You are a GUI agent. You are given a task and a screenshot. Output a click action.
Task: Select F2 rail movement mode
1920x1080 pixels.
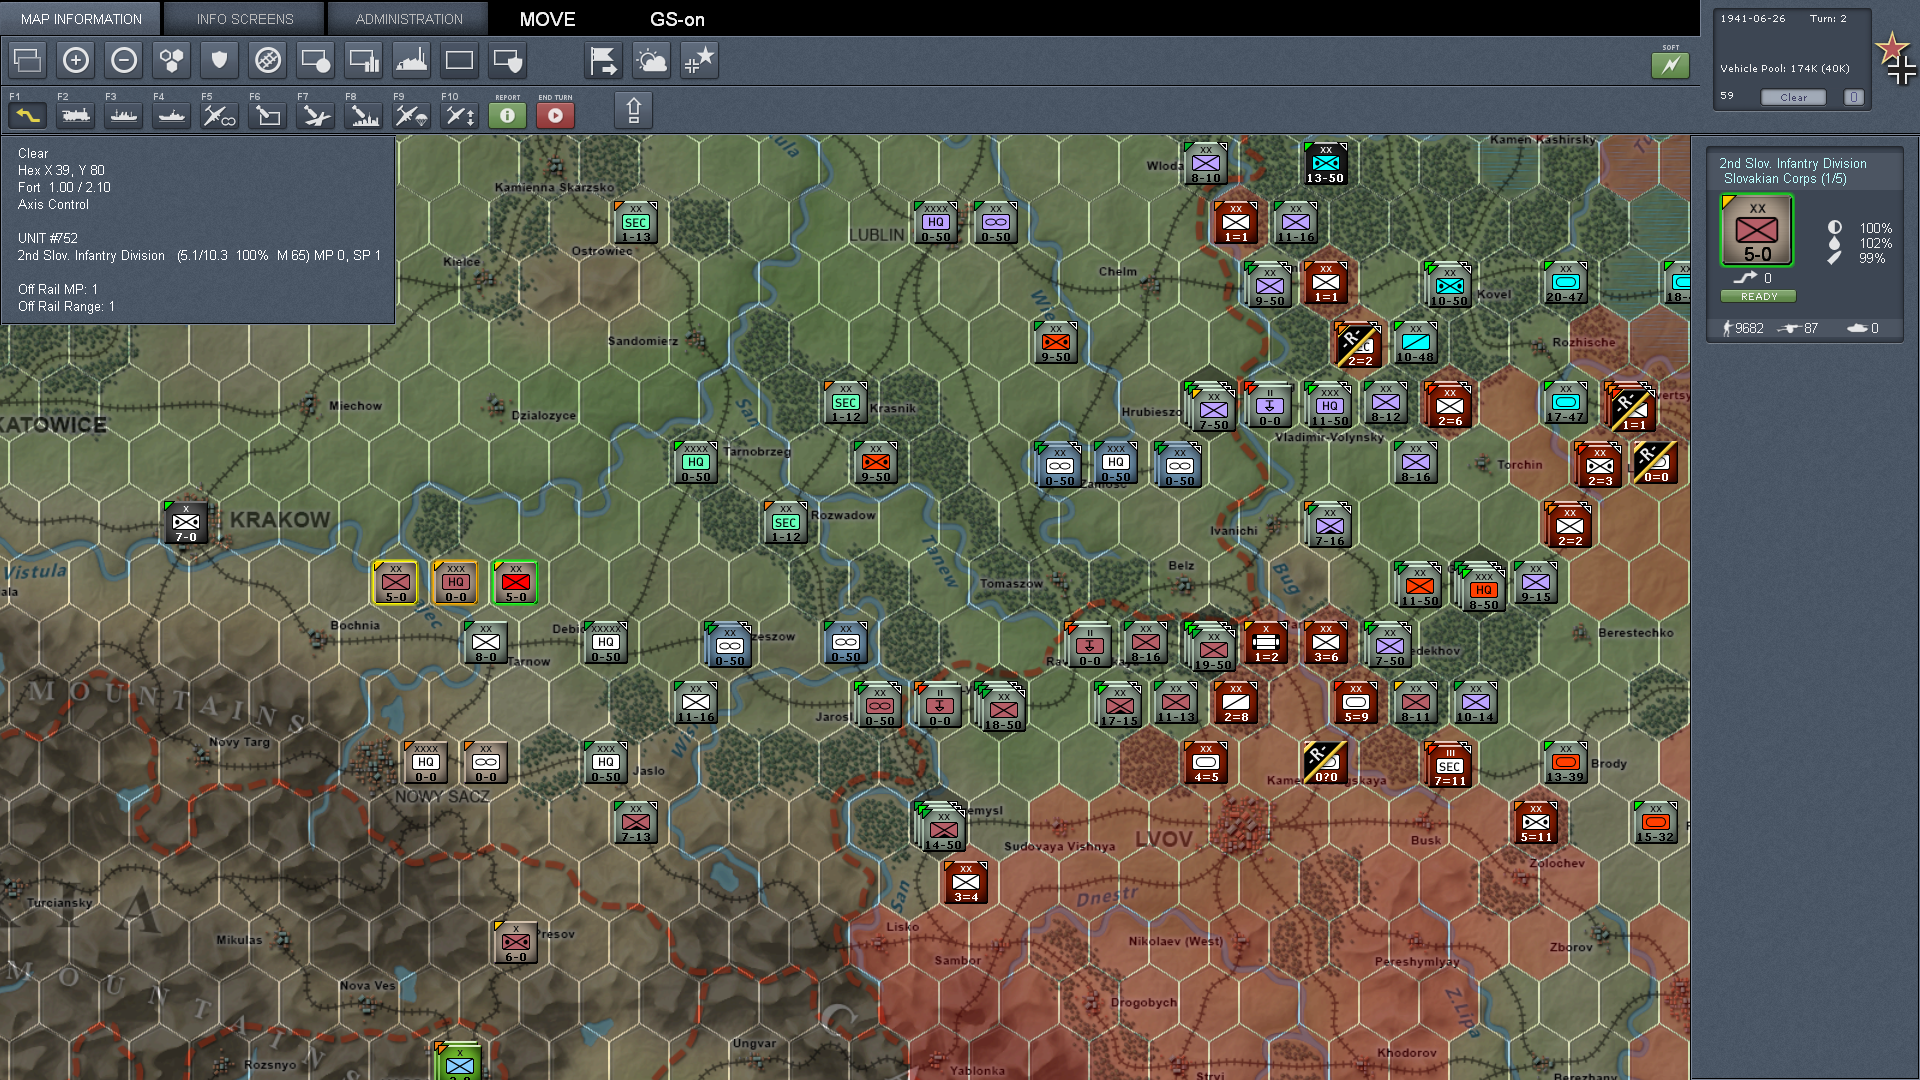[76, 116]
